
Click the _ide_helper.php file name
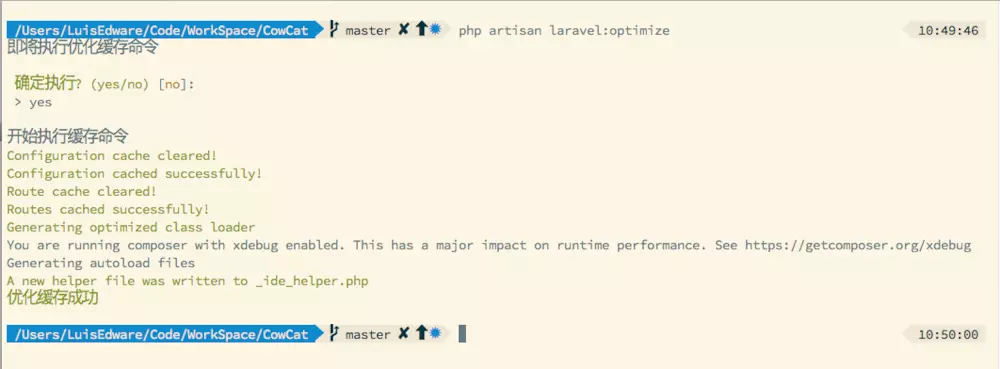click(311, 281)
